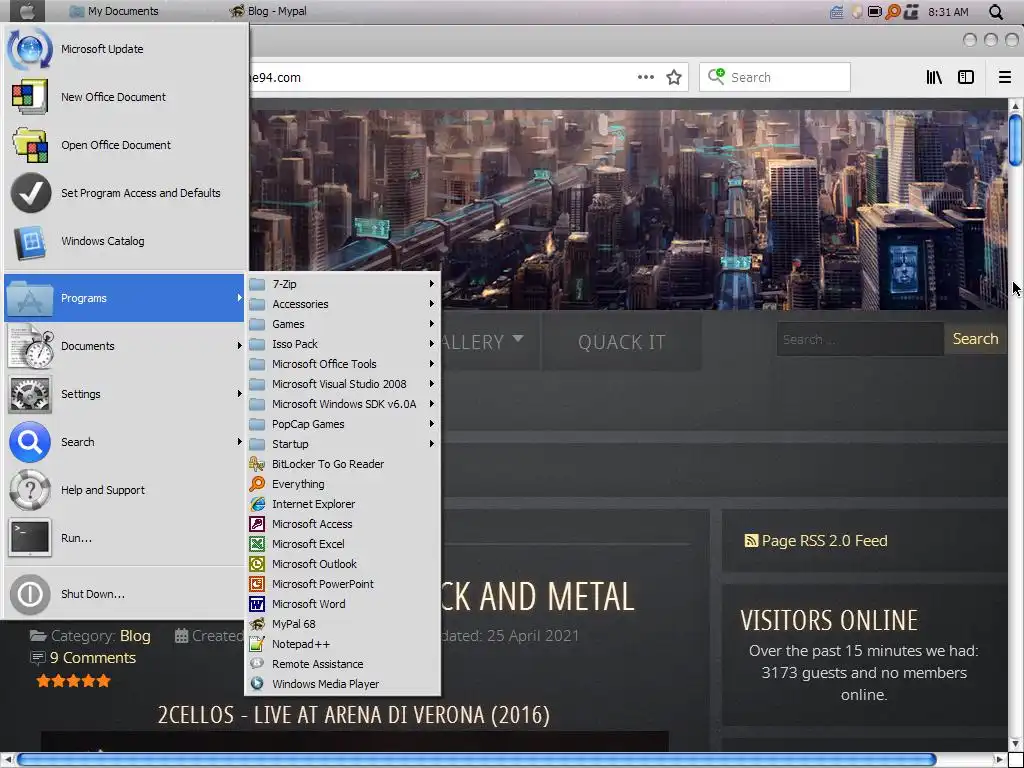Click the website's Search button
The width and height of the screenshot is (1024, 768).
pos(974,339)
